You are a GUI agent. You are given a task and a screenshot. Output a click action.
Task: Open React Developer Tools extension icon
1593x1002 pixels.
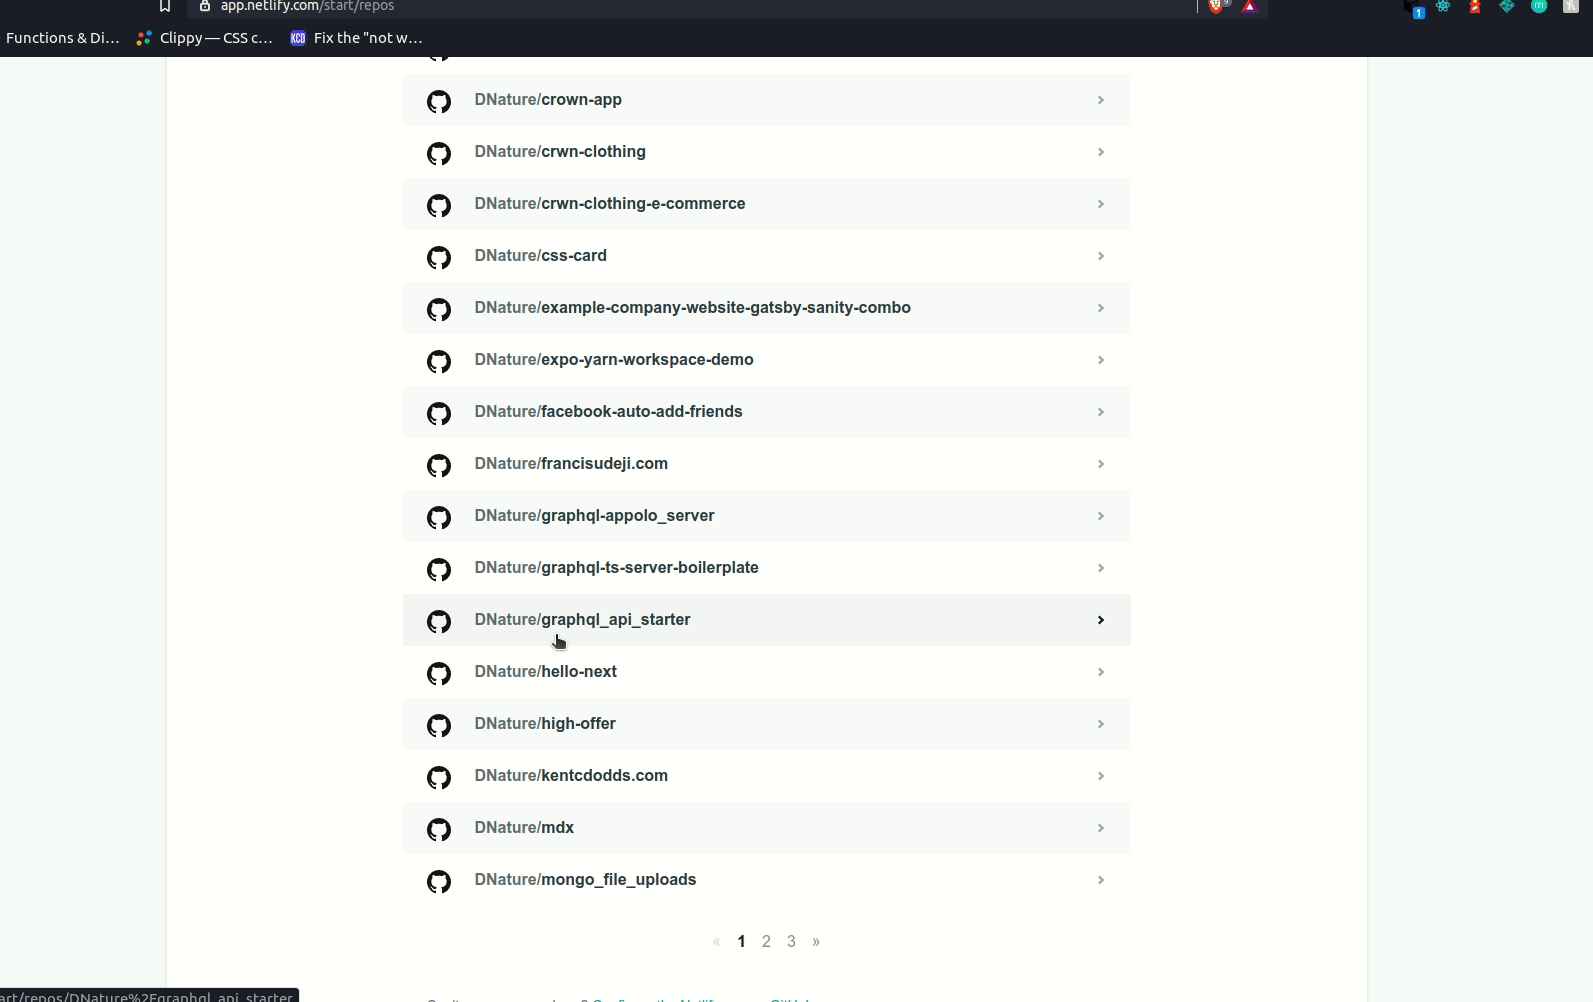[1443, 6]
